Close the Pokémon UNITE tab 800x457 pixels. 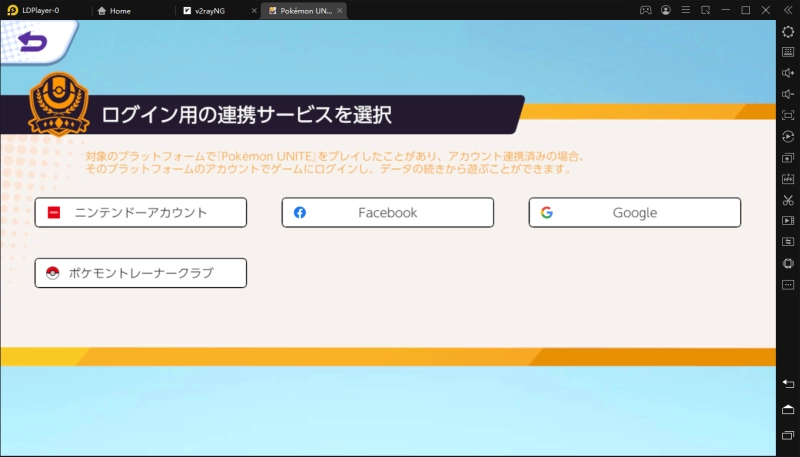[340, 10]
